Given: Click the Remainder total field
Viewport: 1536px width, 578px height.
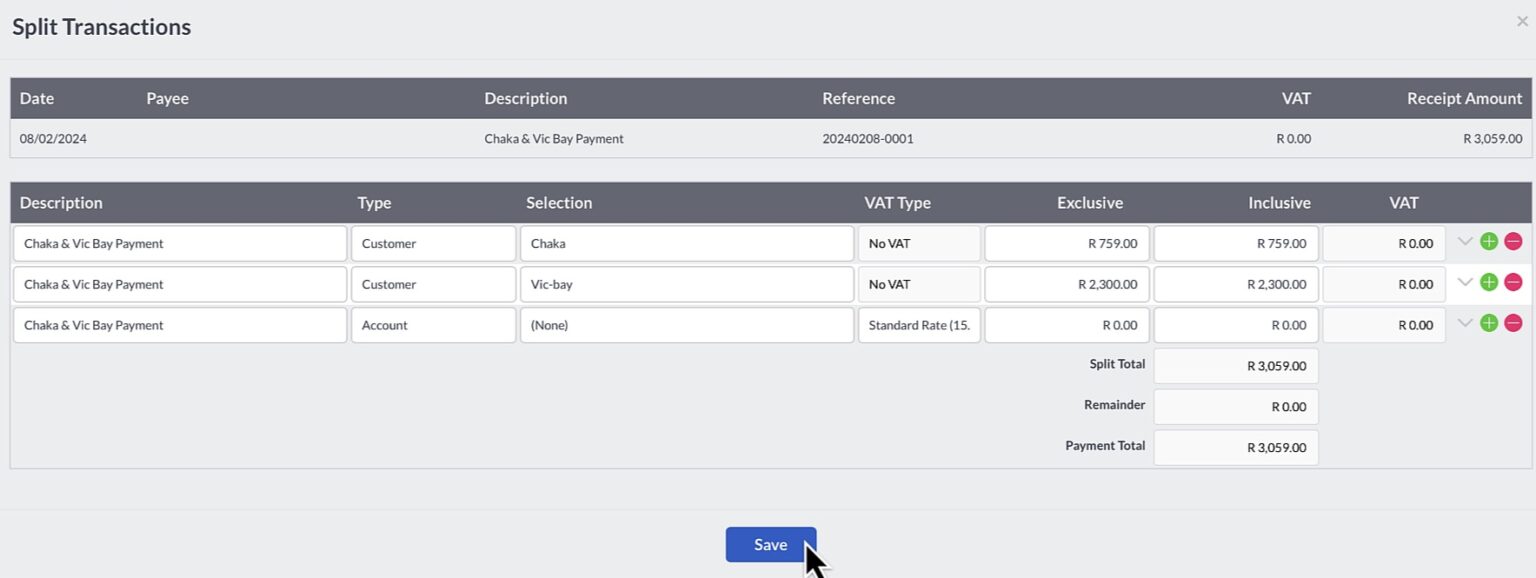Looking at the screenshot, I should click(1236, 406).
